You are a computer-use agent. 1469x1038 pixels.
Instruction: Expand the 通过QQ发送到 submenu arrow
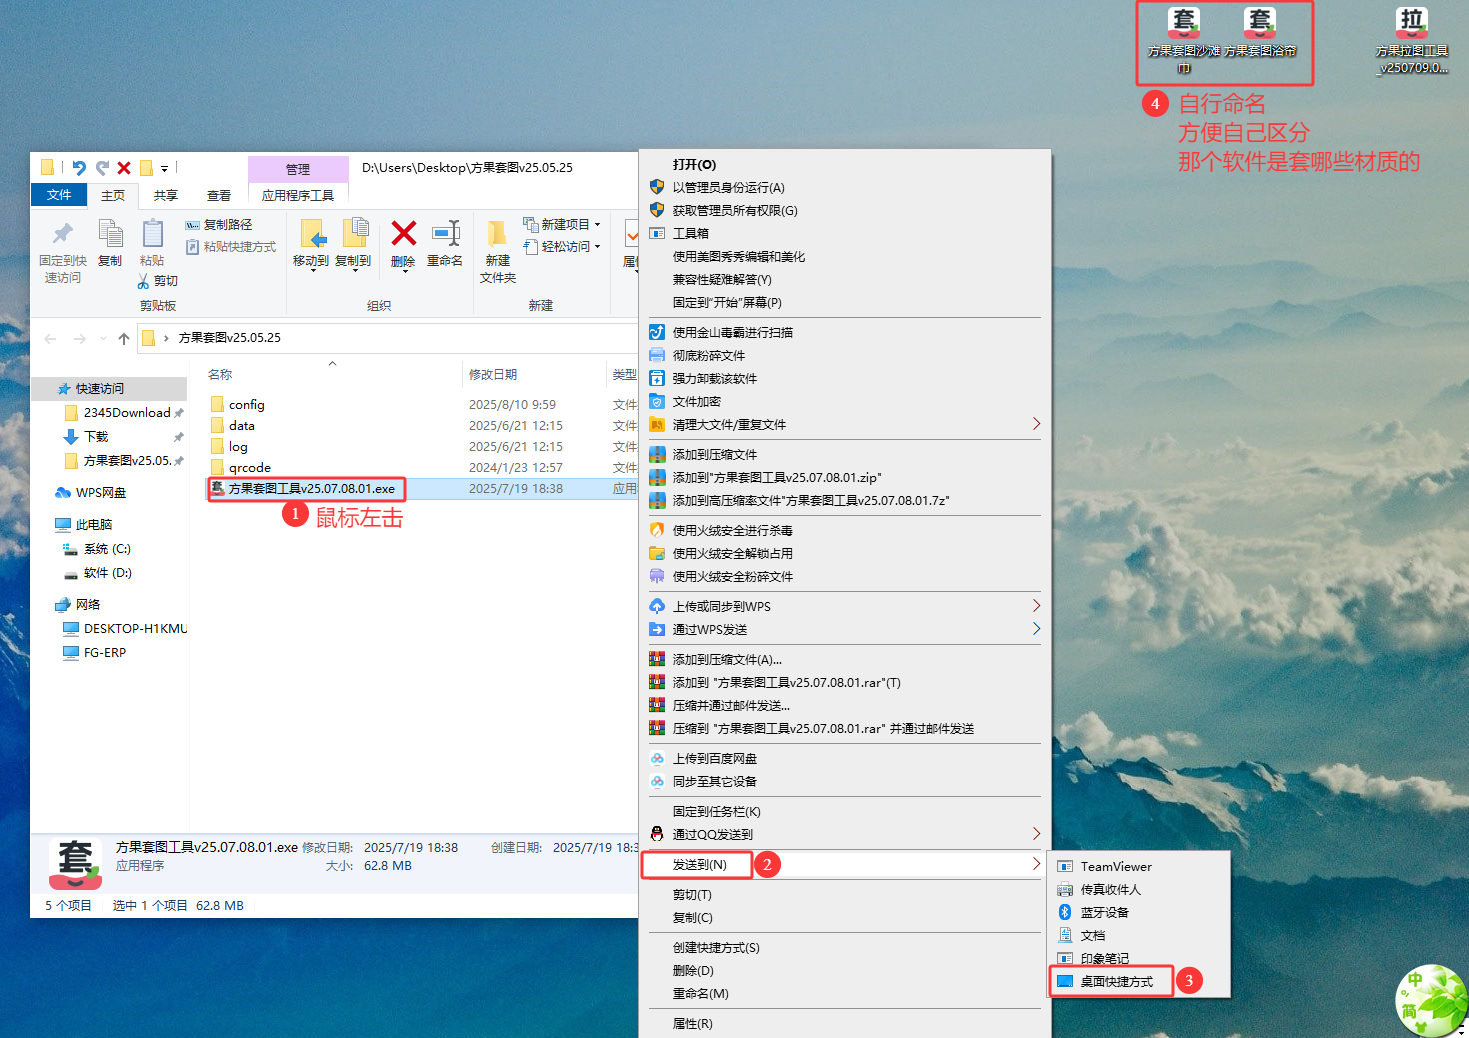1036,835
